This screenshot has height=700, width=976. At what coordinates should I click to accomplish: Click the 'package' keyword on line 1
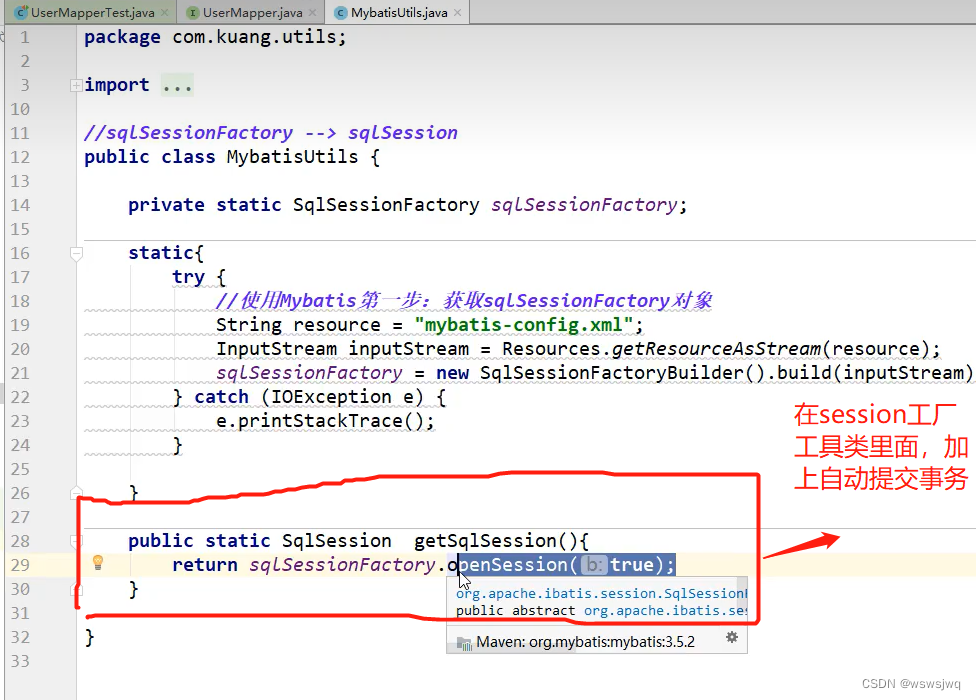[x=122, y=37]
